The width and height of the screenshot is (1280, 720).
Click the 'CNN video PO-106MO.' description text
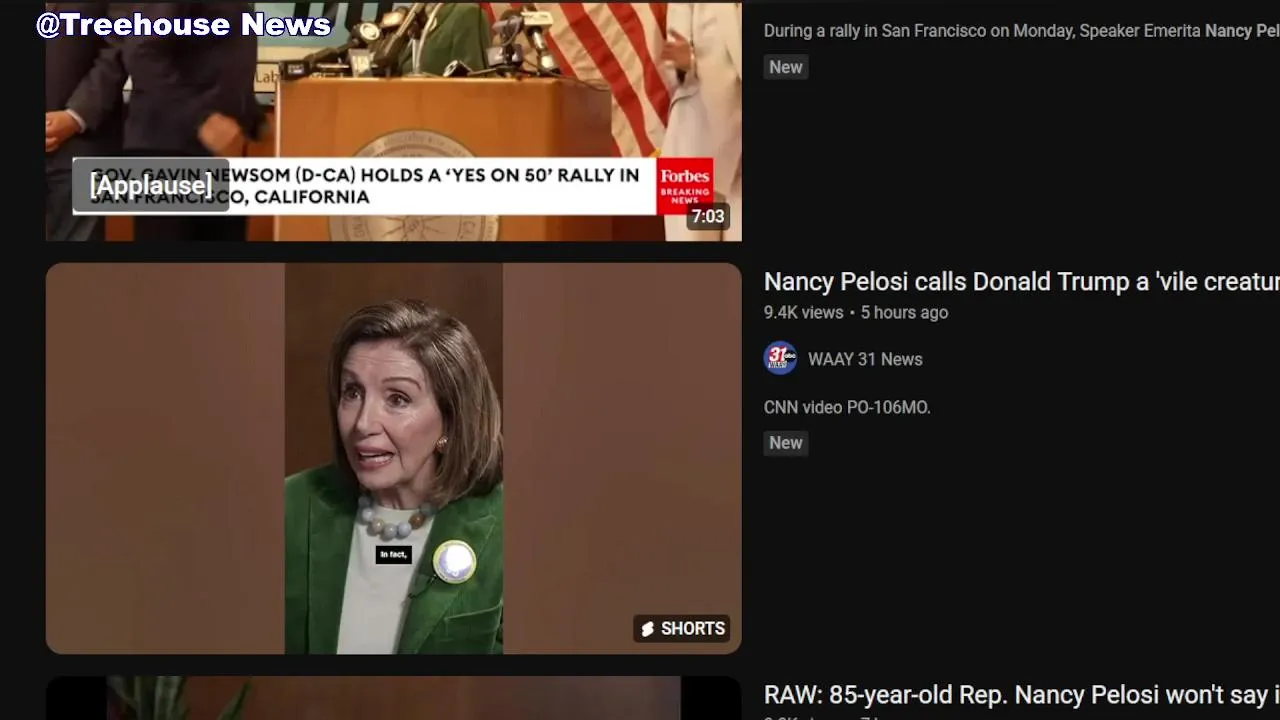(847, 407)
